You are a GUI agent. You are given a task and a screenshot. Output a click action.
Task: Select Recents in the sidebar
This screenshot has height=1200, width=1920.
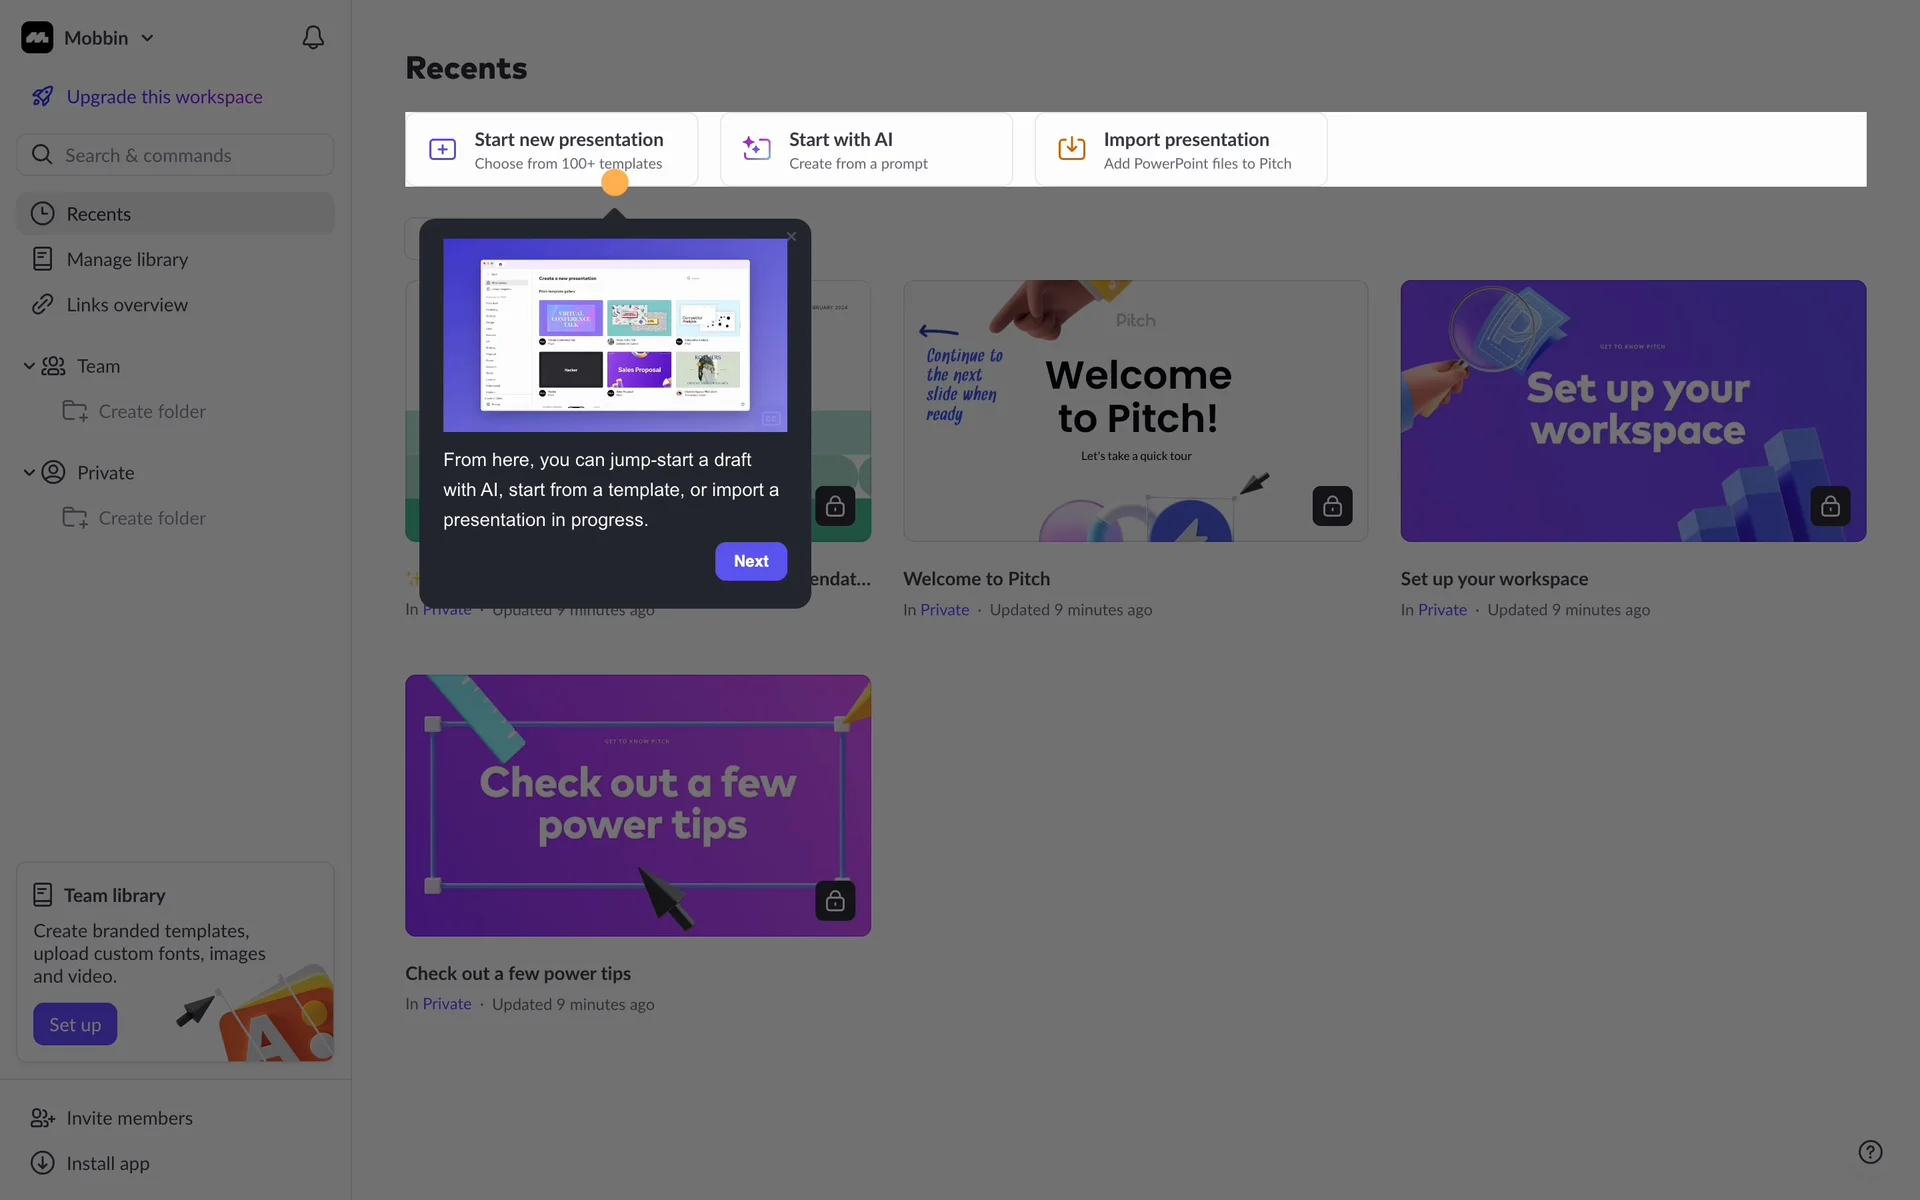pos(99,214)
